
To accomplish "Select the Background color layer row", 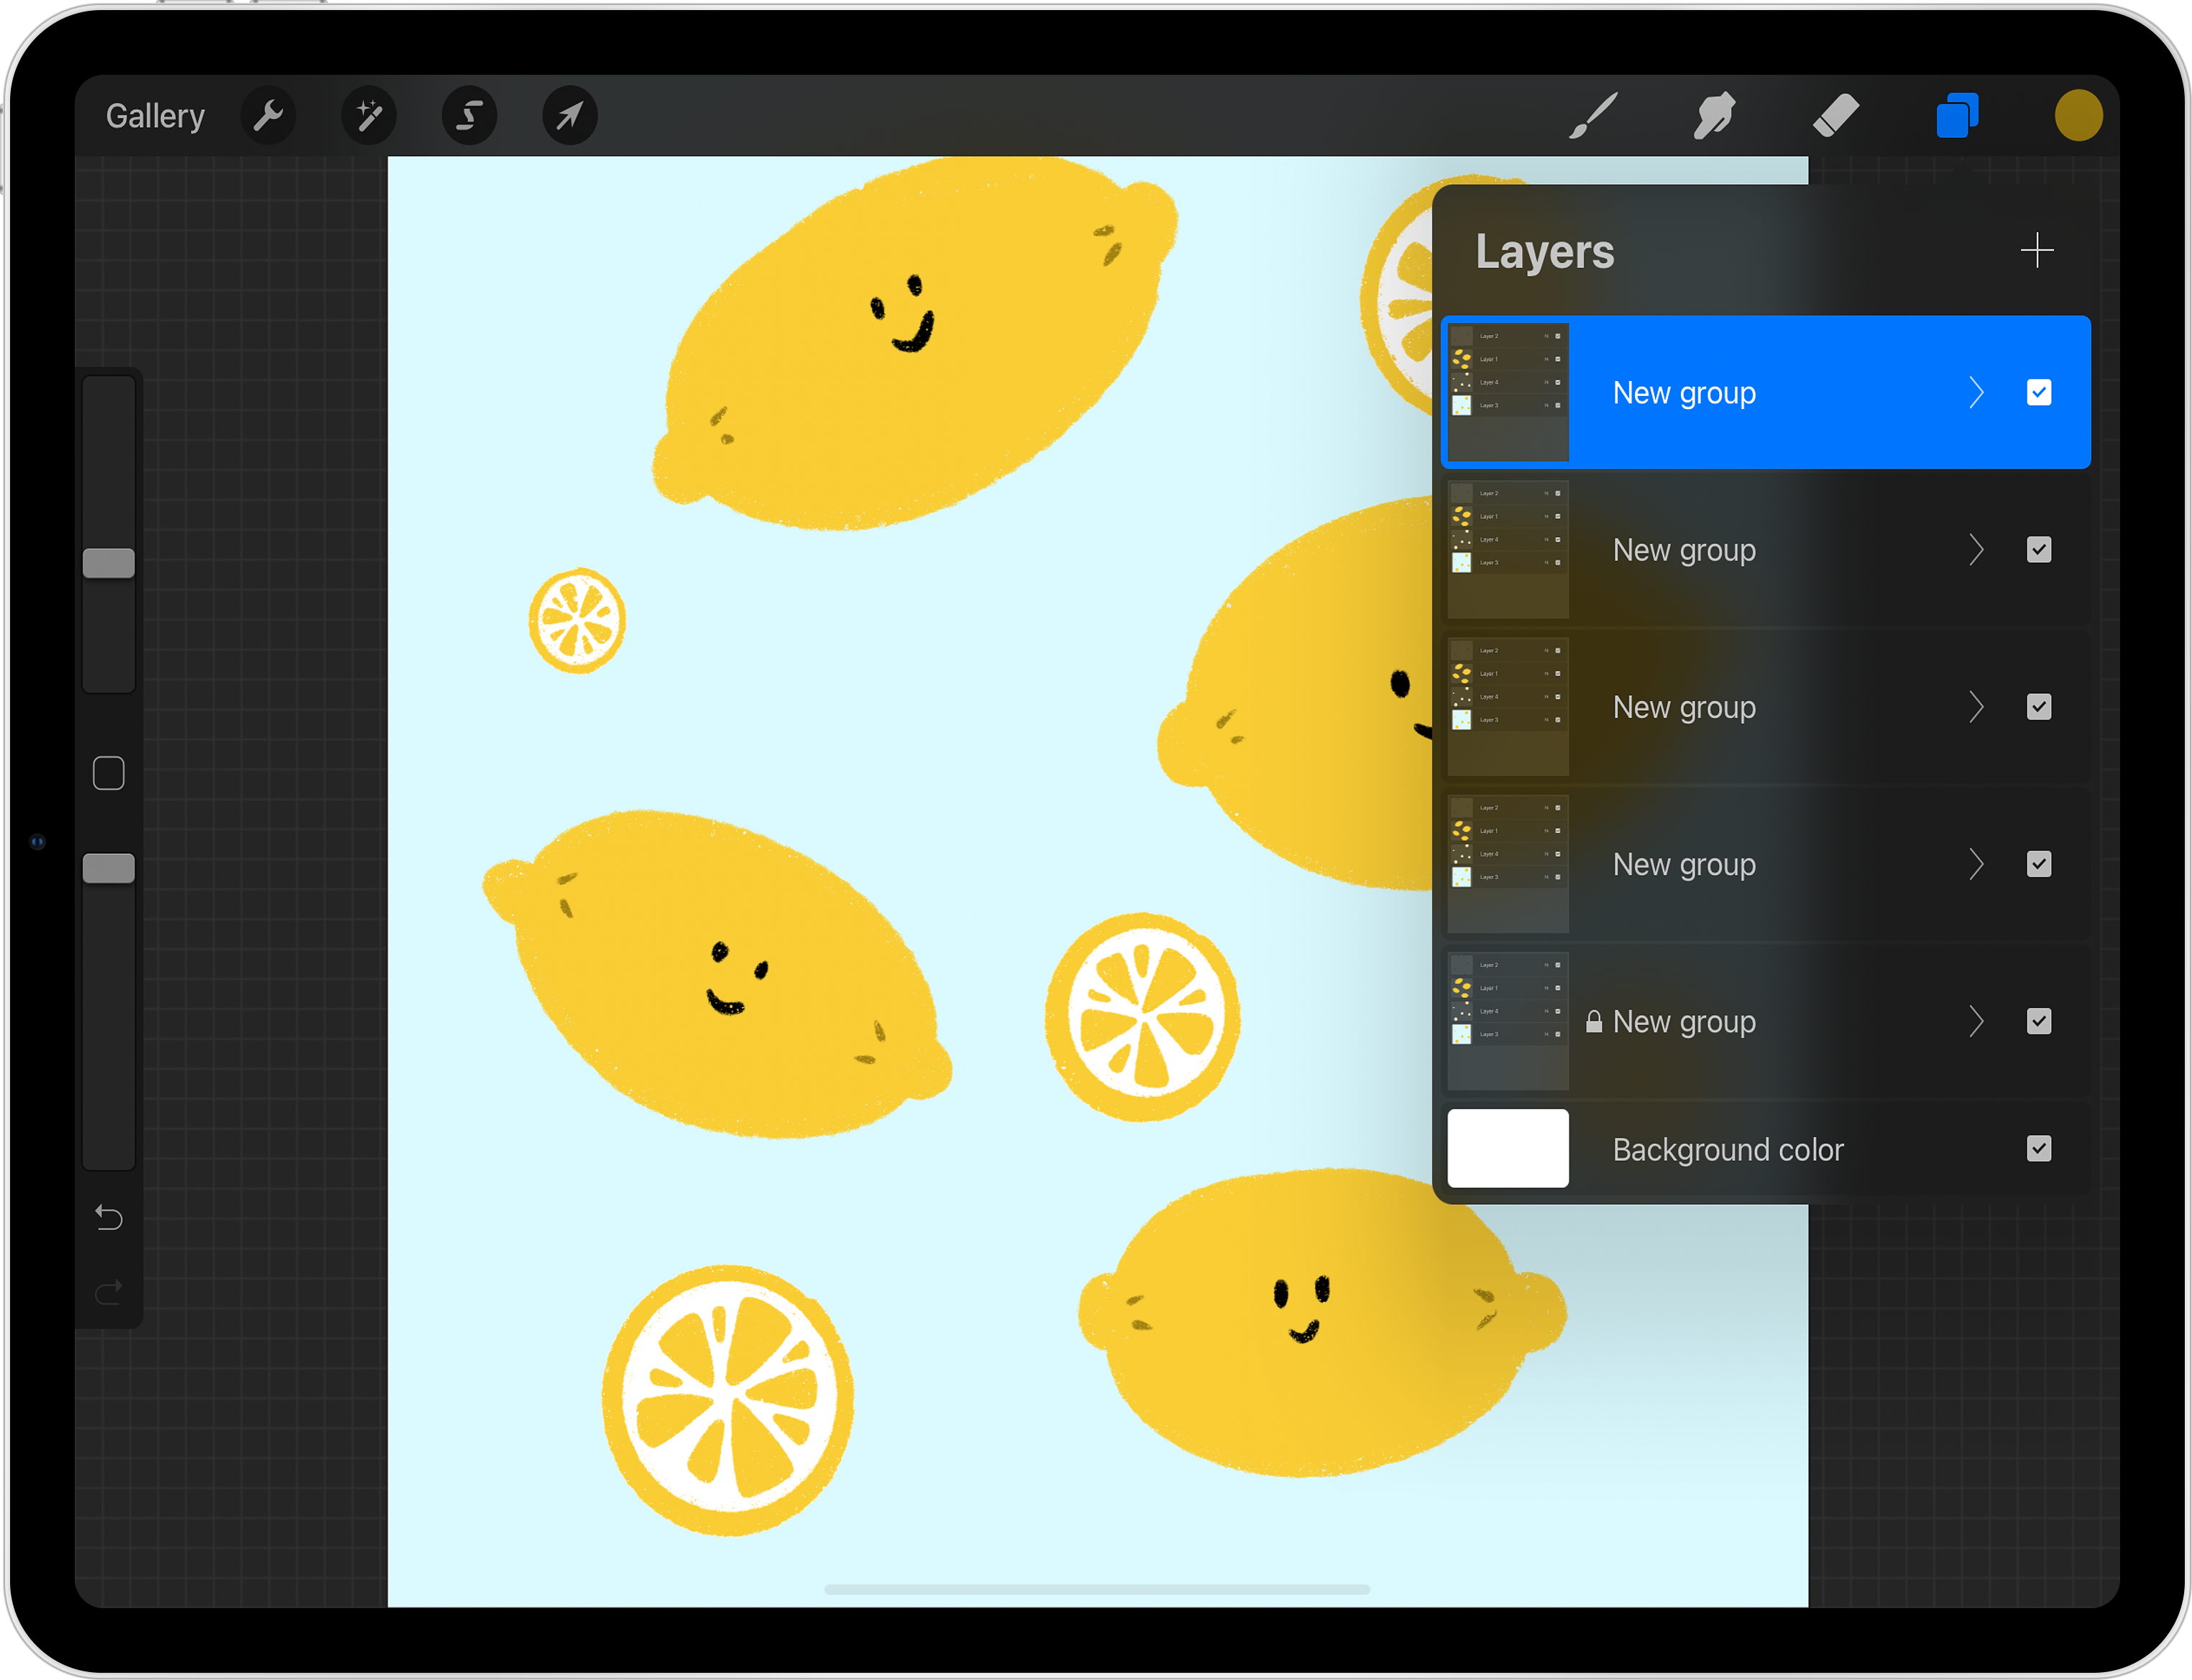I will pyautogui.click(x=1728, y=1149).
